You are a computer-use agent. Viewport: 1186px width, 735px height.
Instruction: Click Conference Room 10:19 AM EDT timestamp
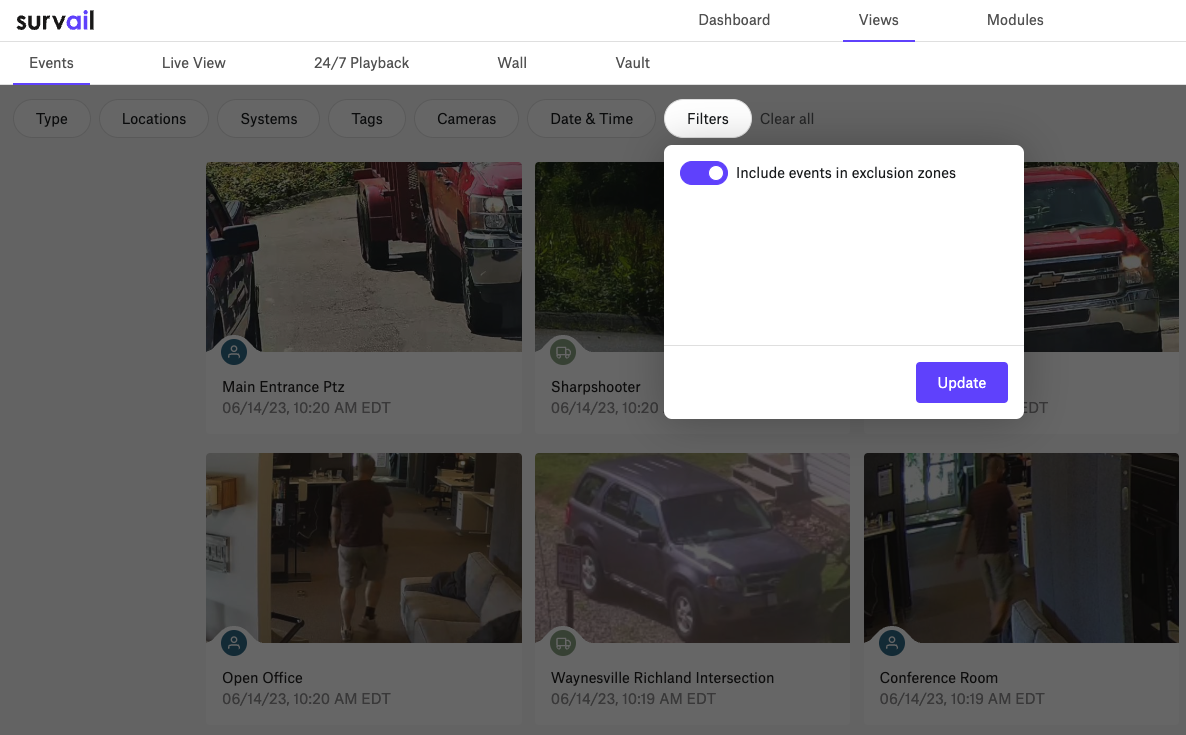[x=961, y=699]
